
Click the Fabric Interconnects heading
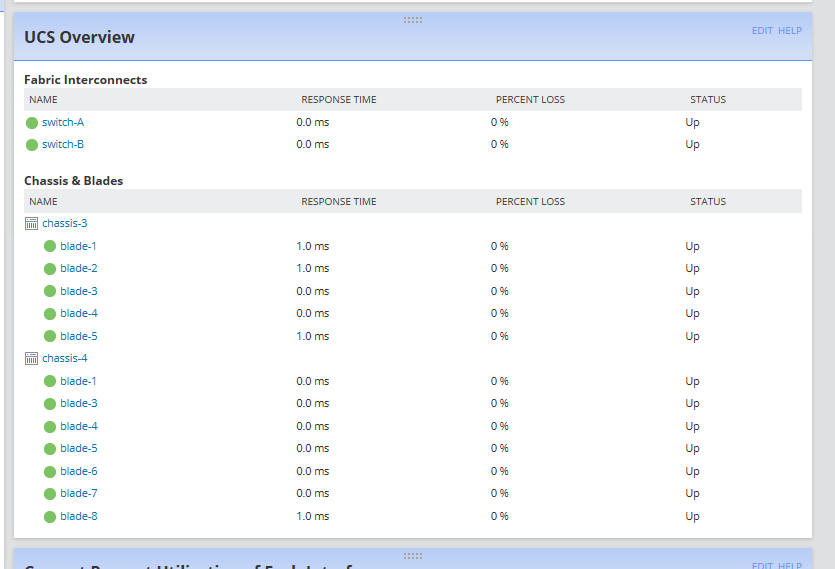click(x=86, y=80)
